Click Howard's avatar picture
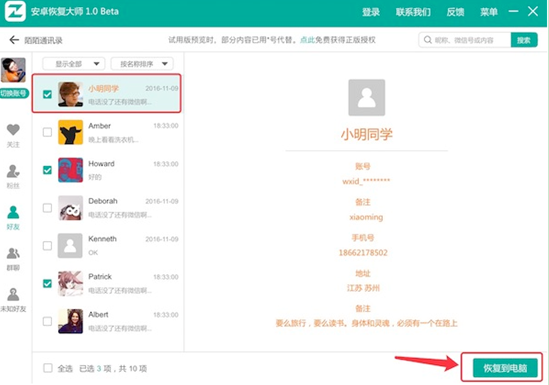This screenshot has width=549, height=385. point(70,170)
